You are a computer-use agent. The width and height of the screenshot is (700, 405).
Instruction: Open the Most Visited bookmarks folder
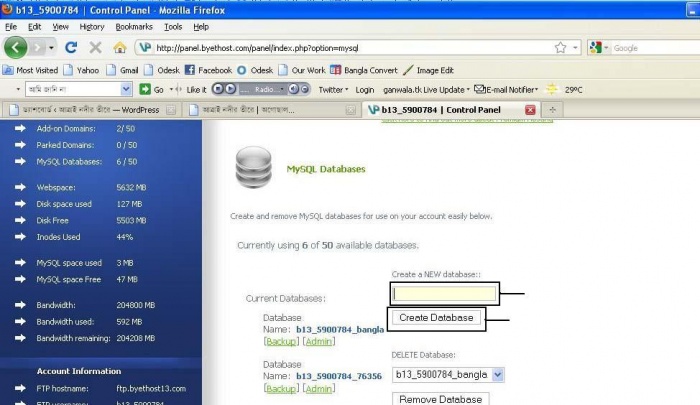pos(30,70)
